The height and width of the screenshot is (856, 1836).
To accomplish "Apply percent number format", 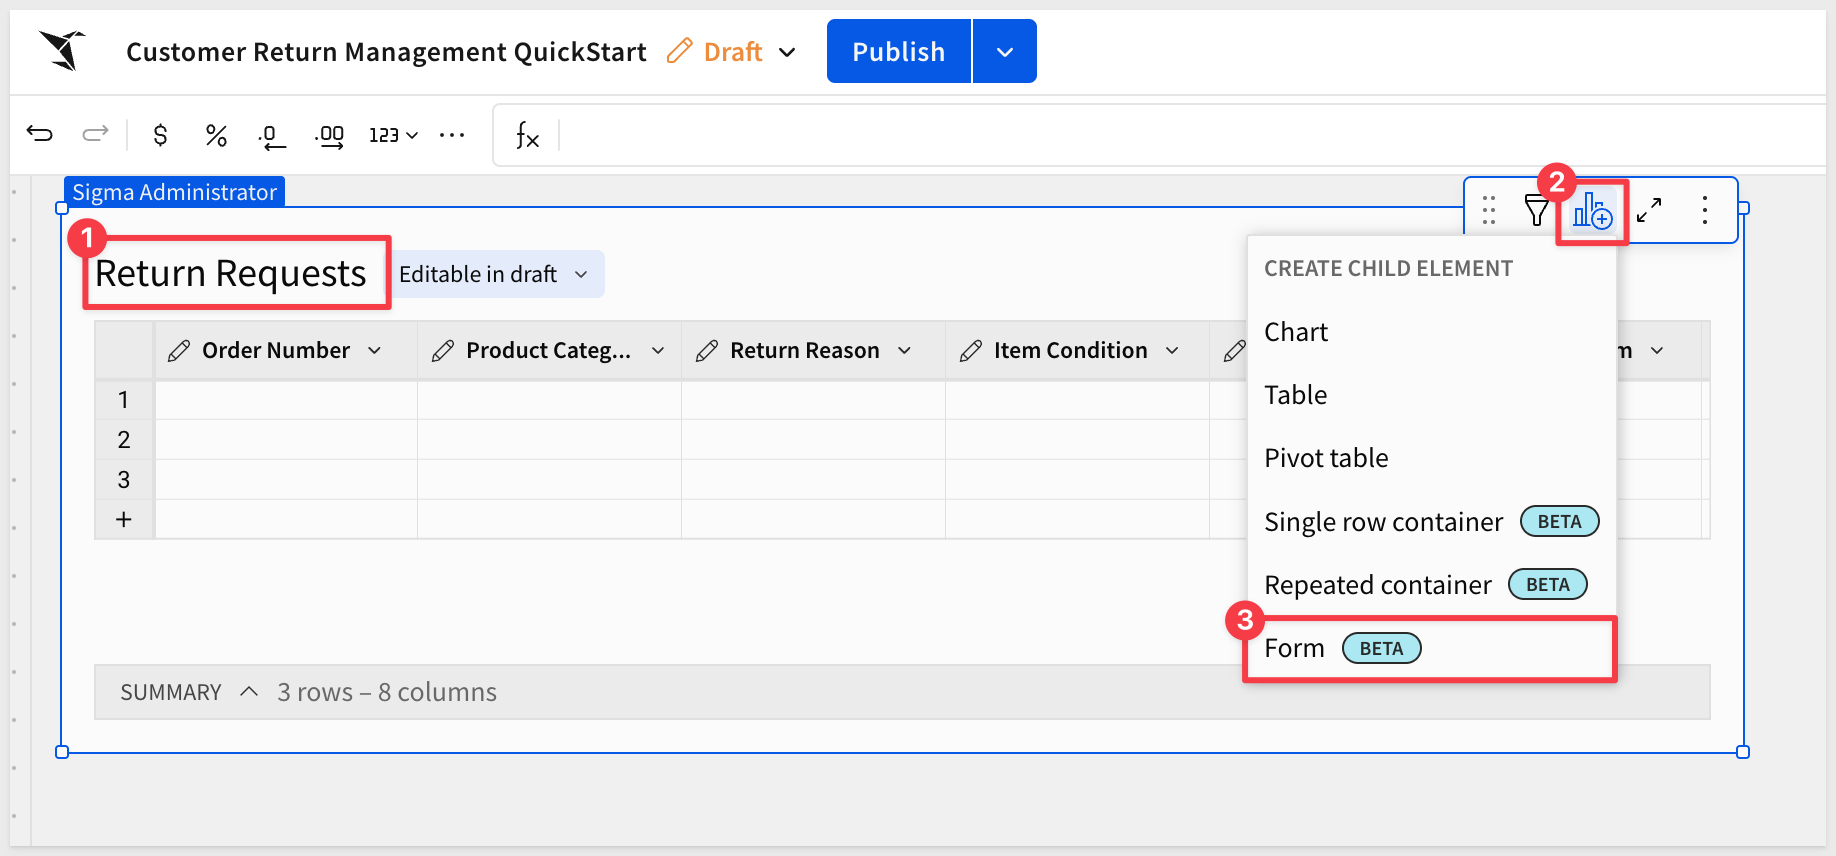I will pyautogui.click(x=216, y=135).
